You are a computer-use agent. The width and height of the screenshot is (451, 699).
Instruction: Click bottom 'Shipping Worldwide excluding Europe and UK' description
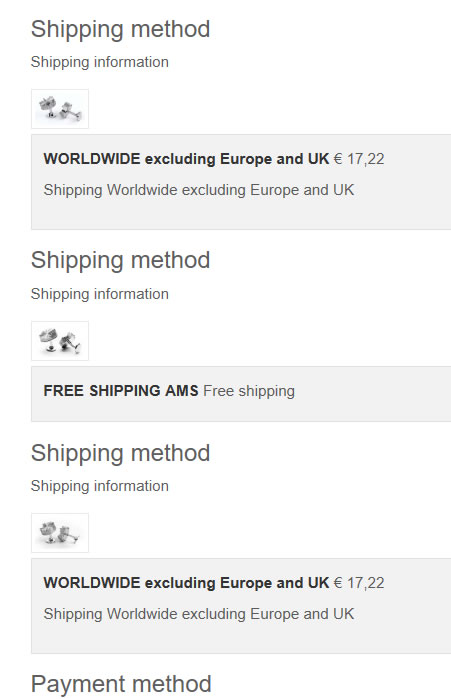199,614
